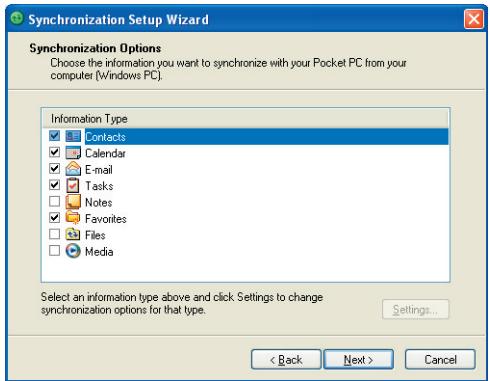Select the Notes row label
The width and height of the screenshot is (490, 381).
point(99,202)
